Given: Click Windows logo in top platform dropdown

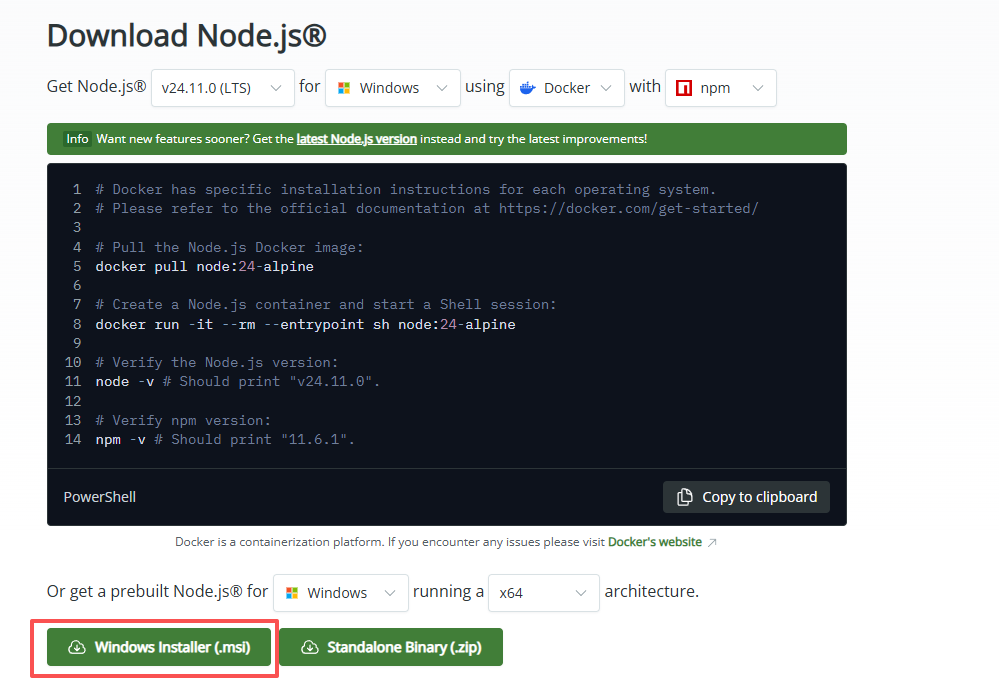Looking at the screenshot, I should [344, 88].
